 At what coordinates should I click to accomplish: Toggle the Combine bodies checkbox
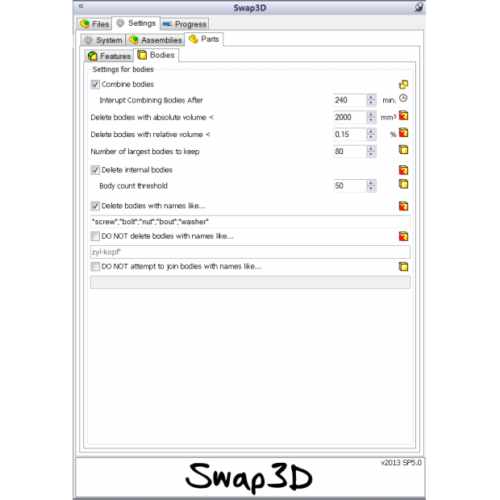pyautogui.click(x=95, y=84)
